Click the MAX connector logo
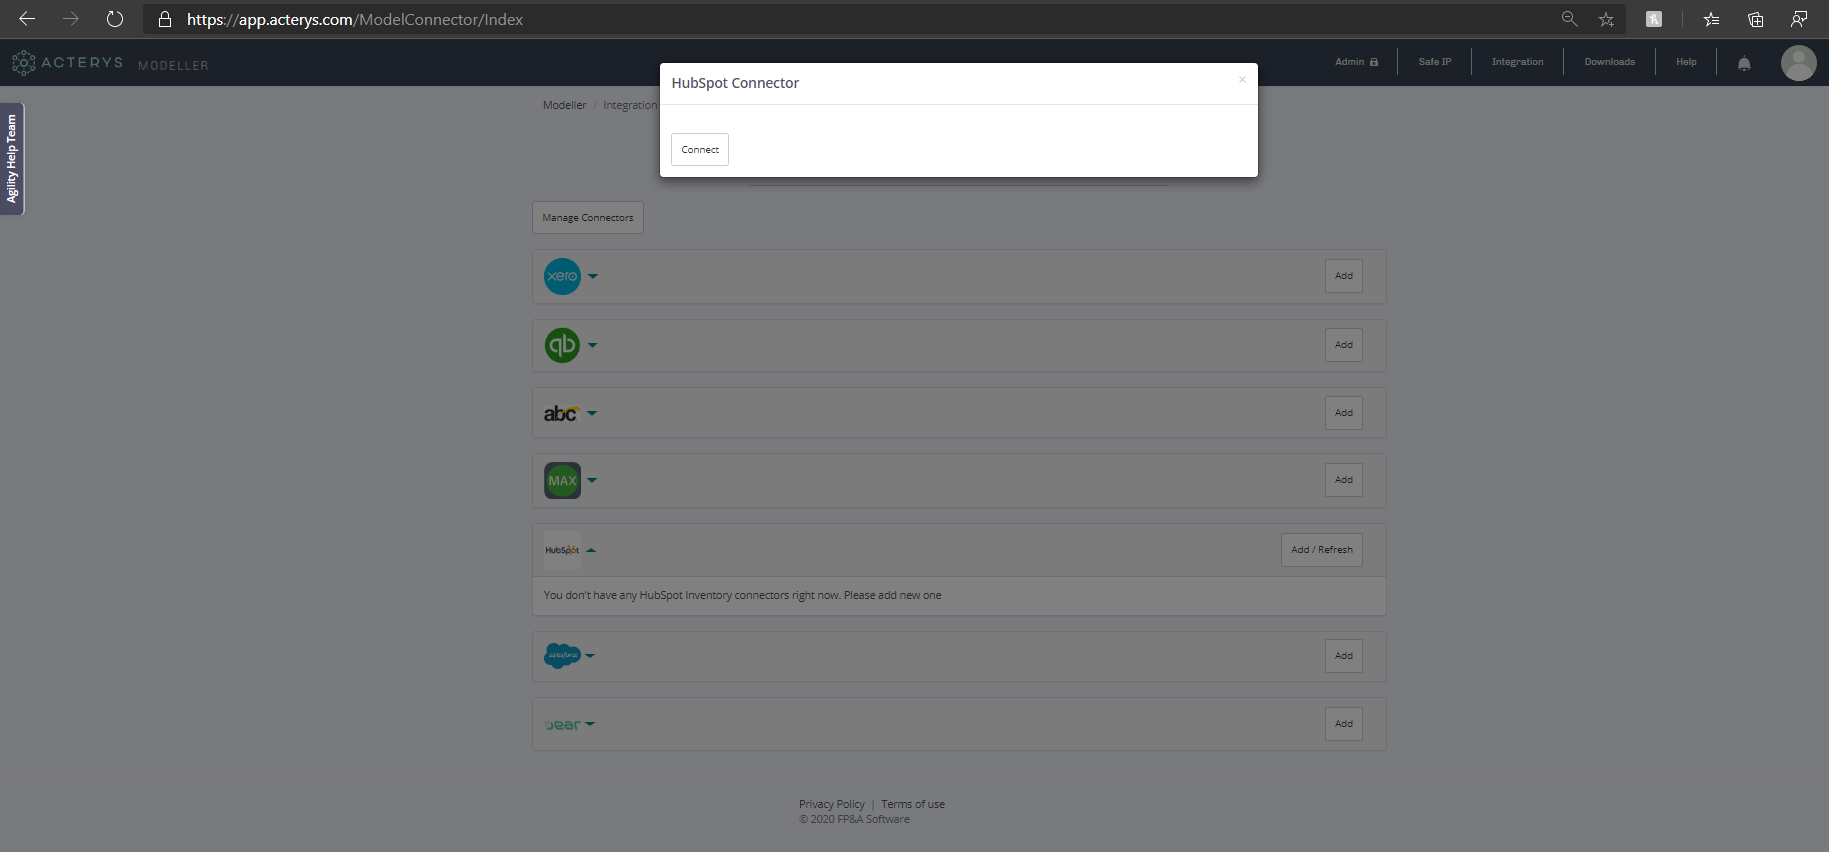This screenshot has width=1829, height=852. [562, 480]
